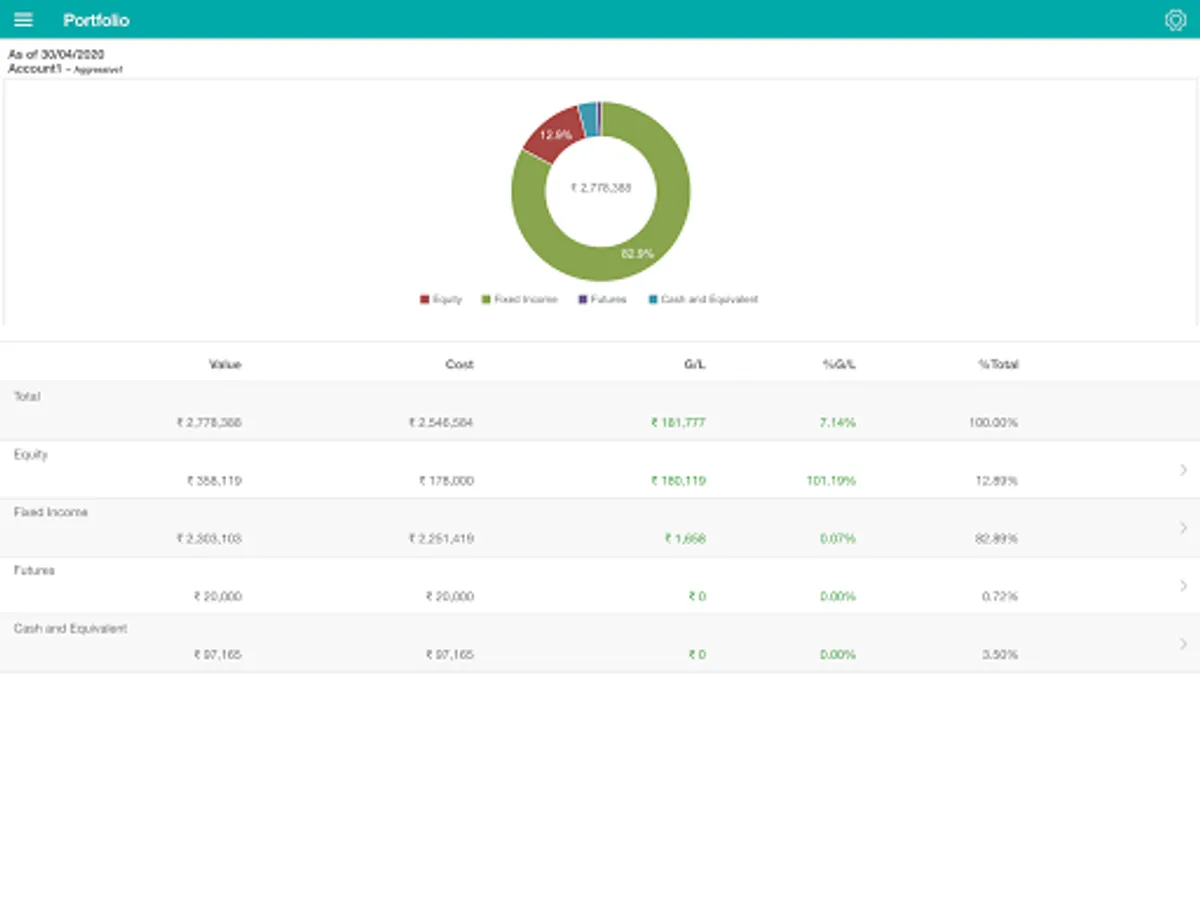Click the Fixed Income G/L ₹ 1,658 cell
Image resolution: width=1200 pixels, height=900 pixels.
[x=685, y=538]
